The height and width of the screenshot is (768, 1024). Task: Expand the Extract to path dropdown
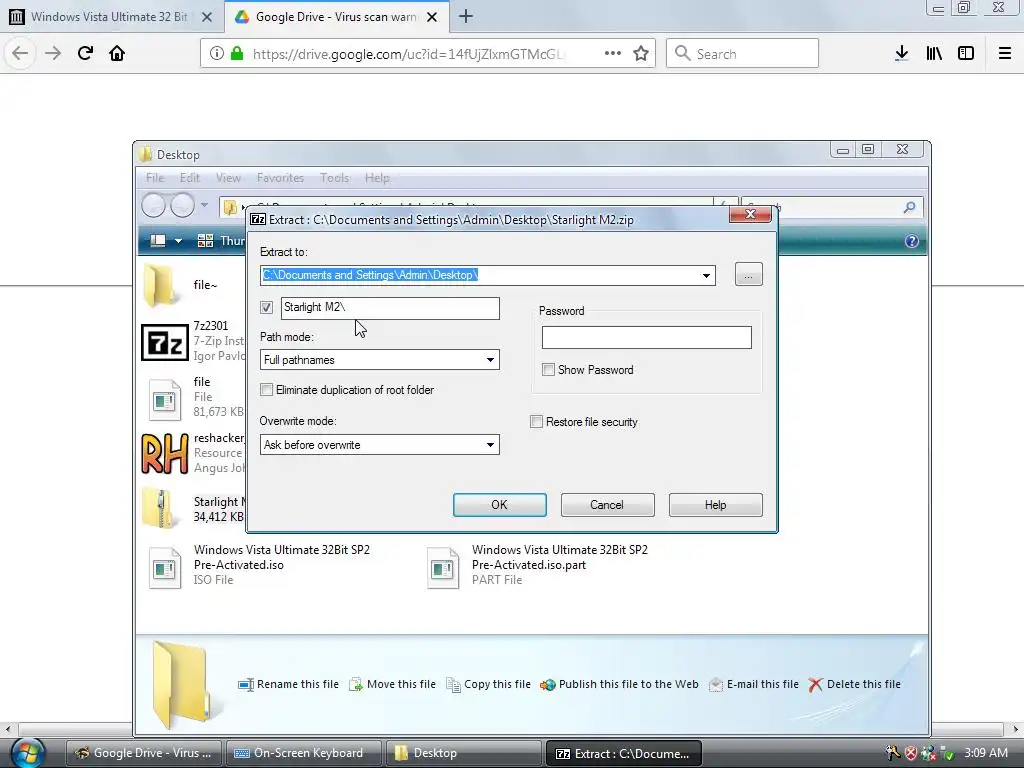coord(706,275)
